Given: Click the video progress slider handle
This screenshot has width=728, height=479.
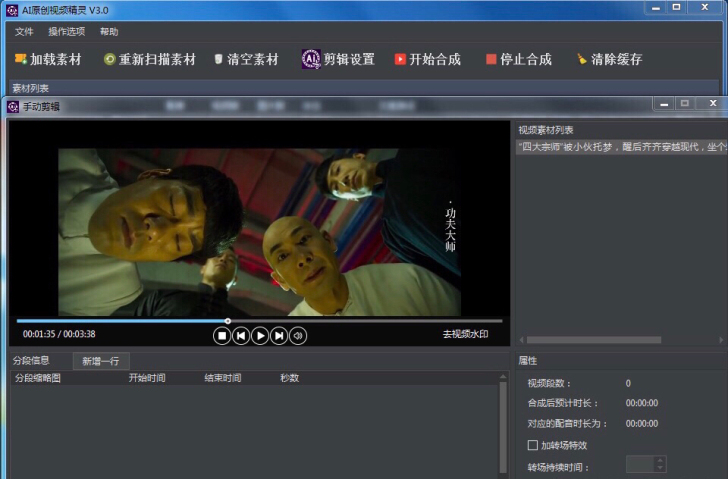Looking at the screenshot, I should 228,321.
